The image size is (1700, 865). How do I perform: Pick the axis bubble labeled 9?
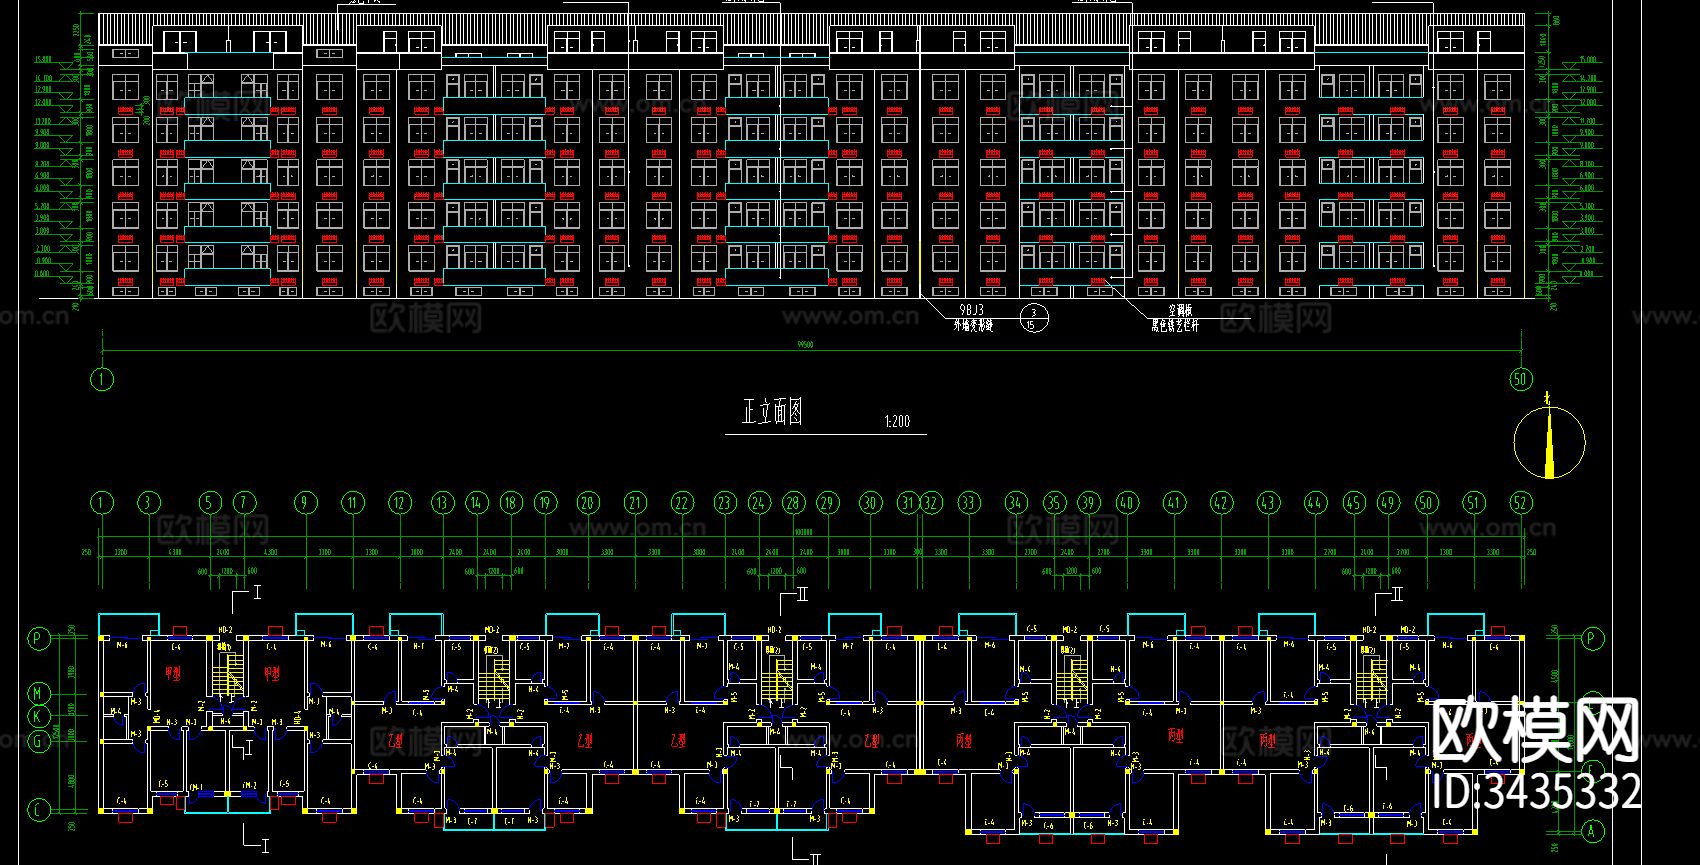pos(305,502)
